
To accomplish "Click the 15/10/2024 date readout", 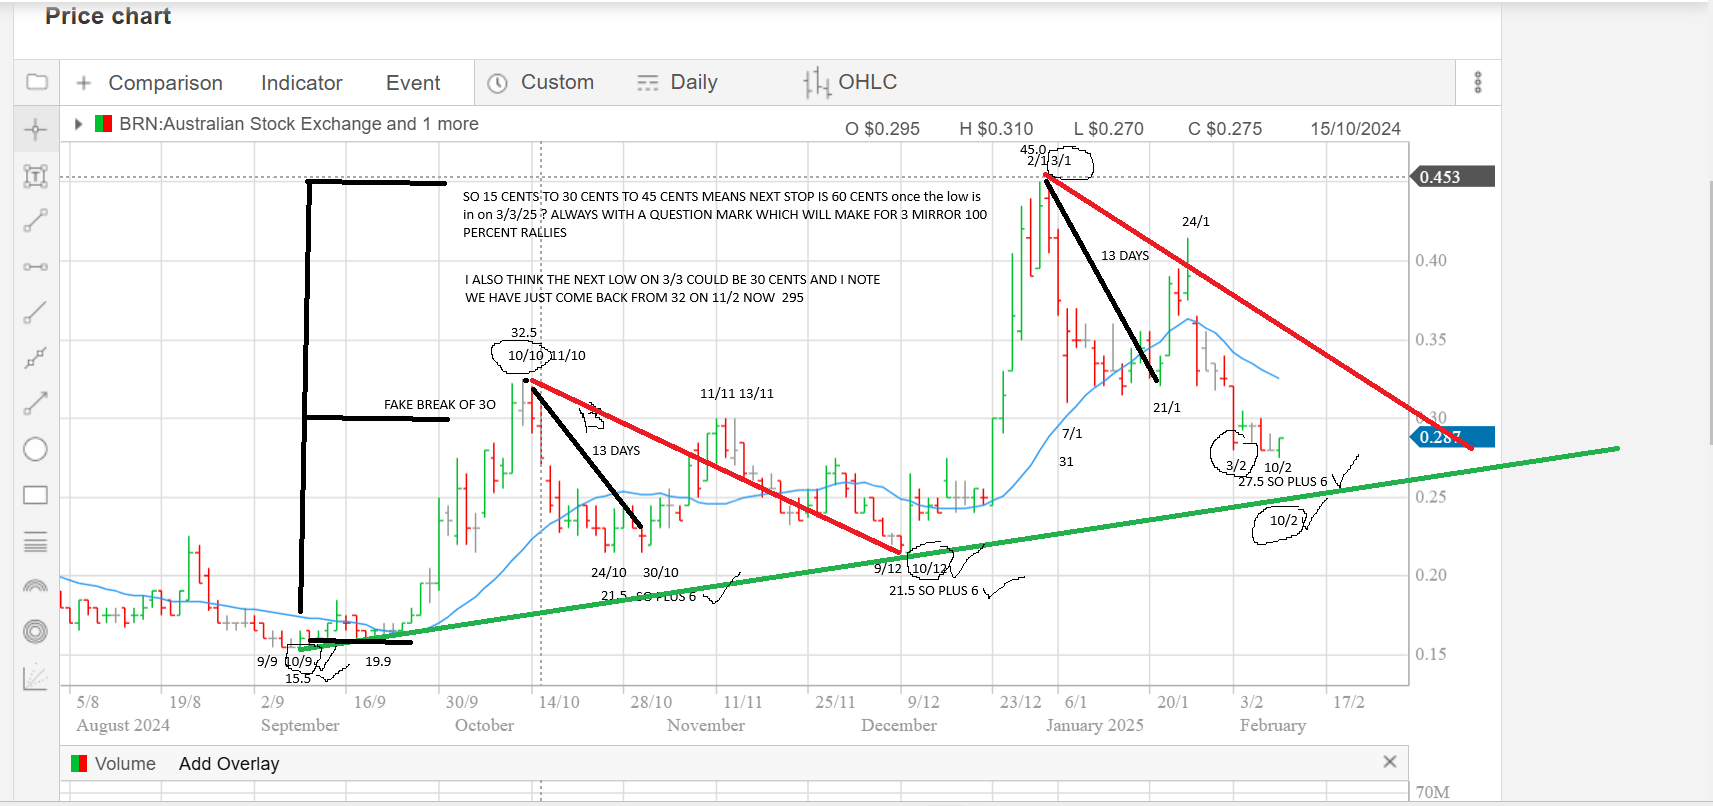I will pyautogui.click(x=1355, y=129).
